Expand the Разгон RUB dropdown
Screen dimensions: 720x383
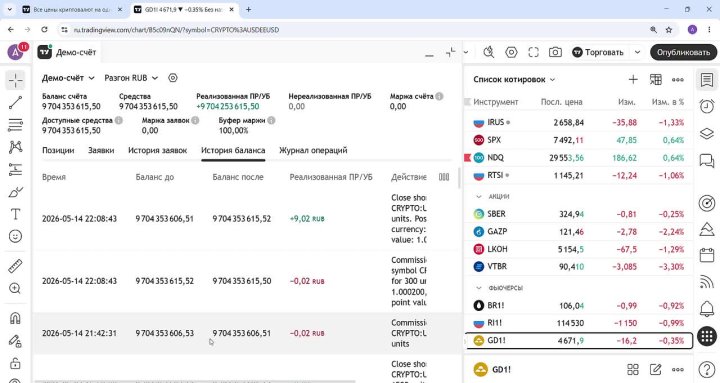pos(131,78)
